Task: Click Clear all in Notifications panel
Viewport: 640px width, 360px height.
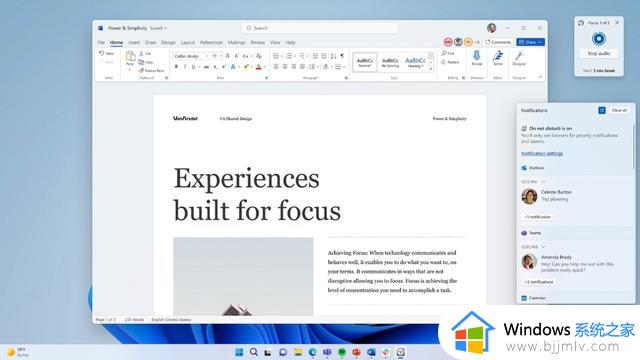Action: click(x=619, y=110)
